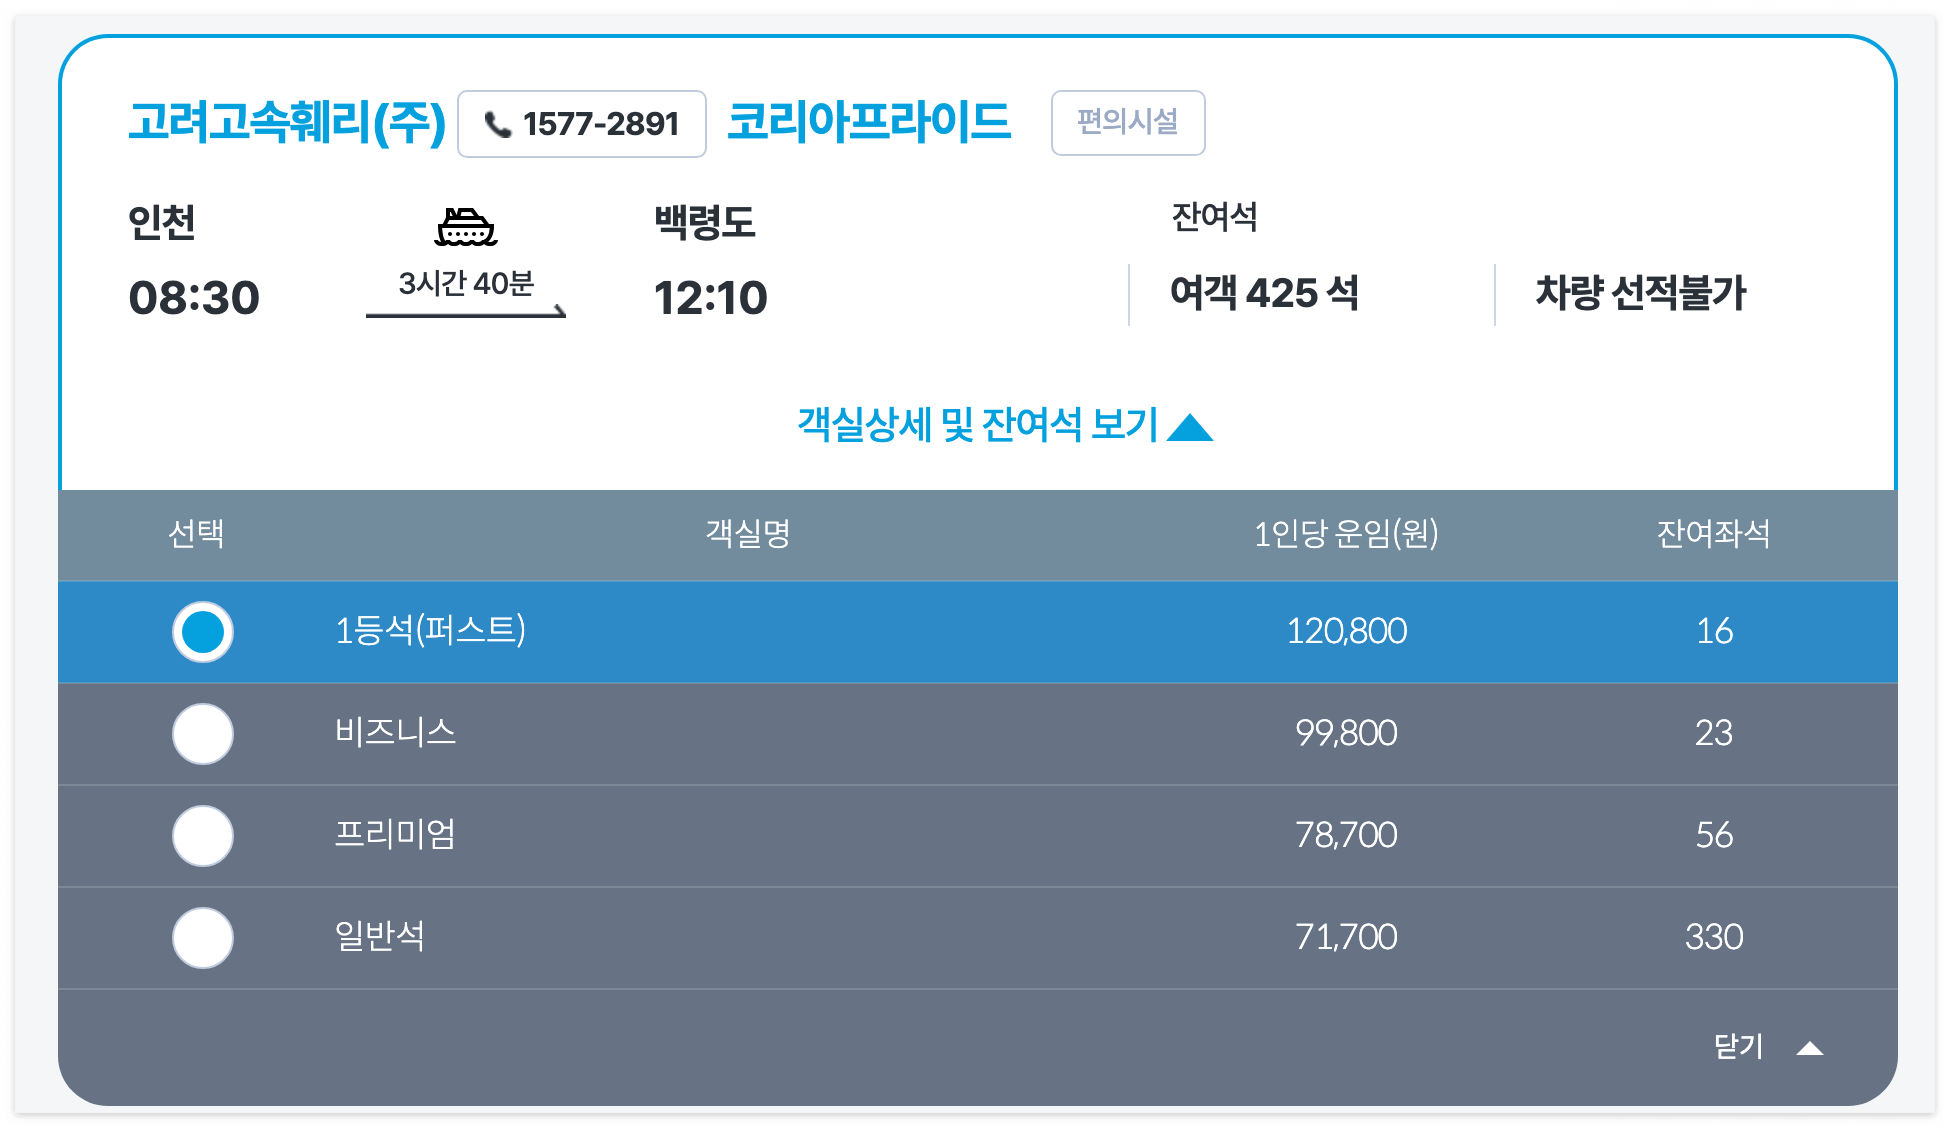Click the white triangle beside 닫기
Image resolution: width=1950 pixels, height=1128 pixels.
(x=1809, y=1048)
